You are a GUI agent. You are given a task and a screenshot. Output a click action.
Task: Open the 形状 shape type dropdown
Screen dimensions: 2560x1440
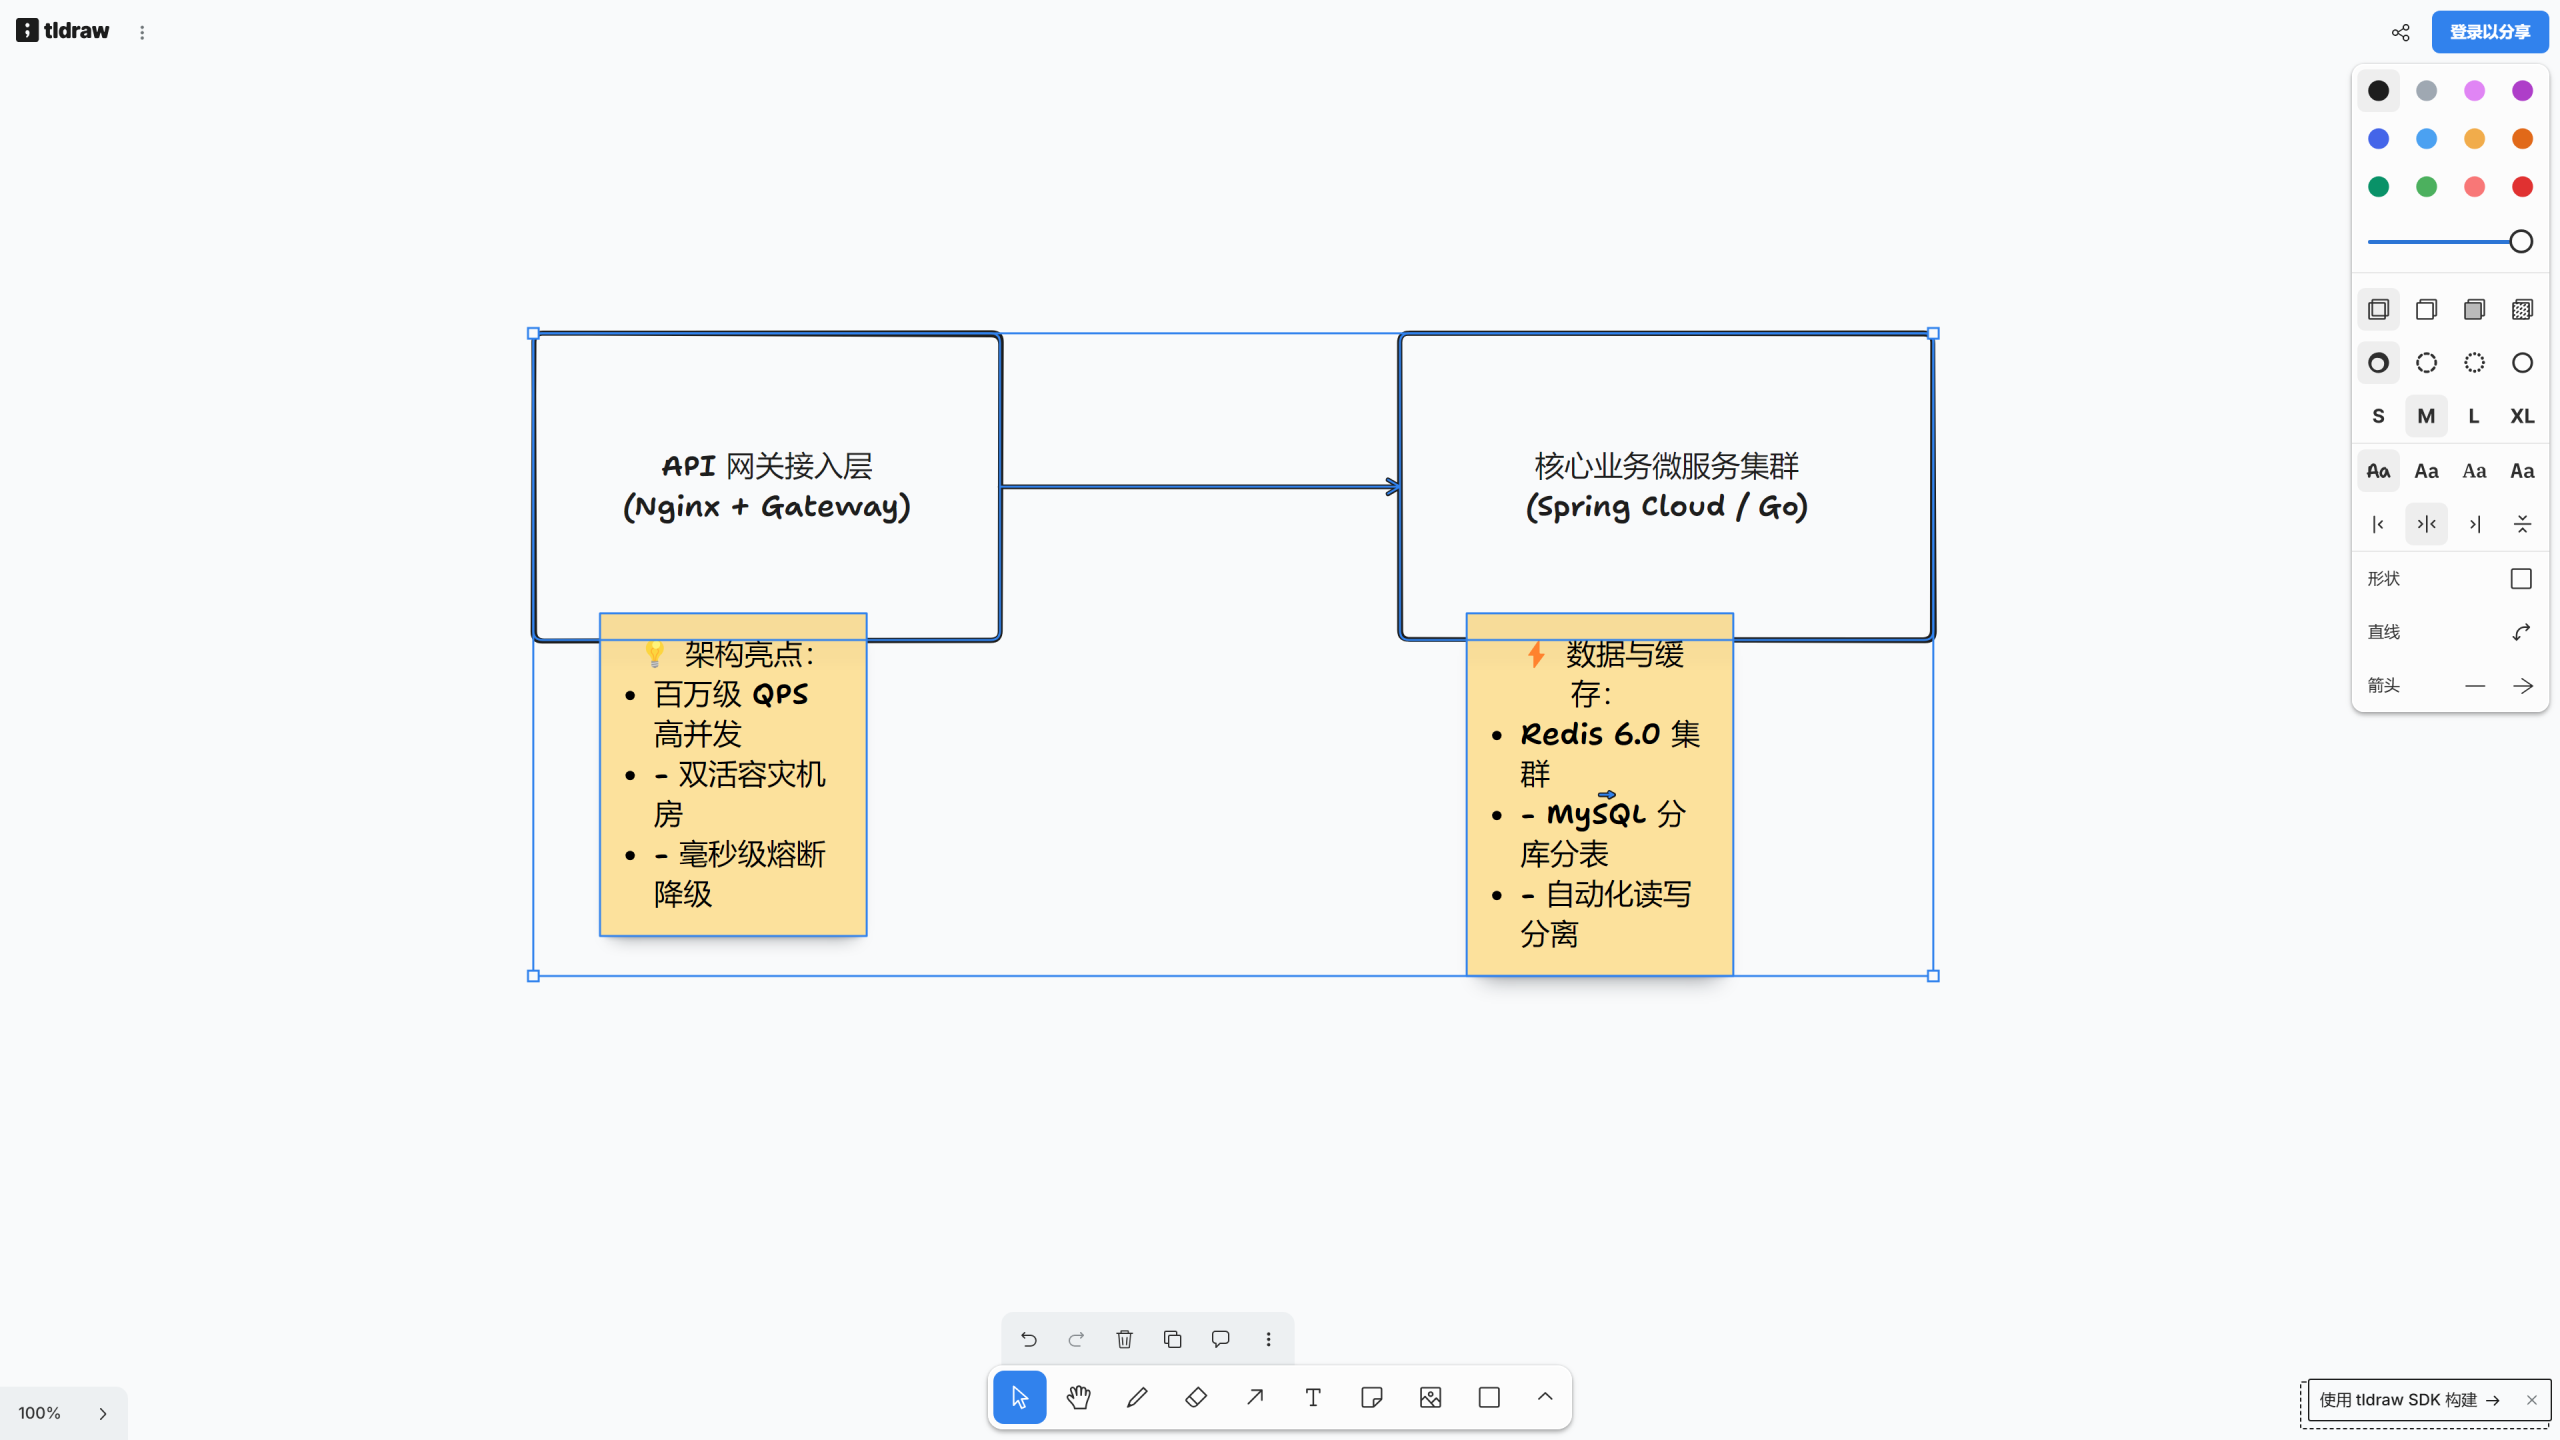click(2521, 579)
